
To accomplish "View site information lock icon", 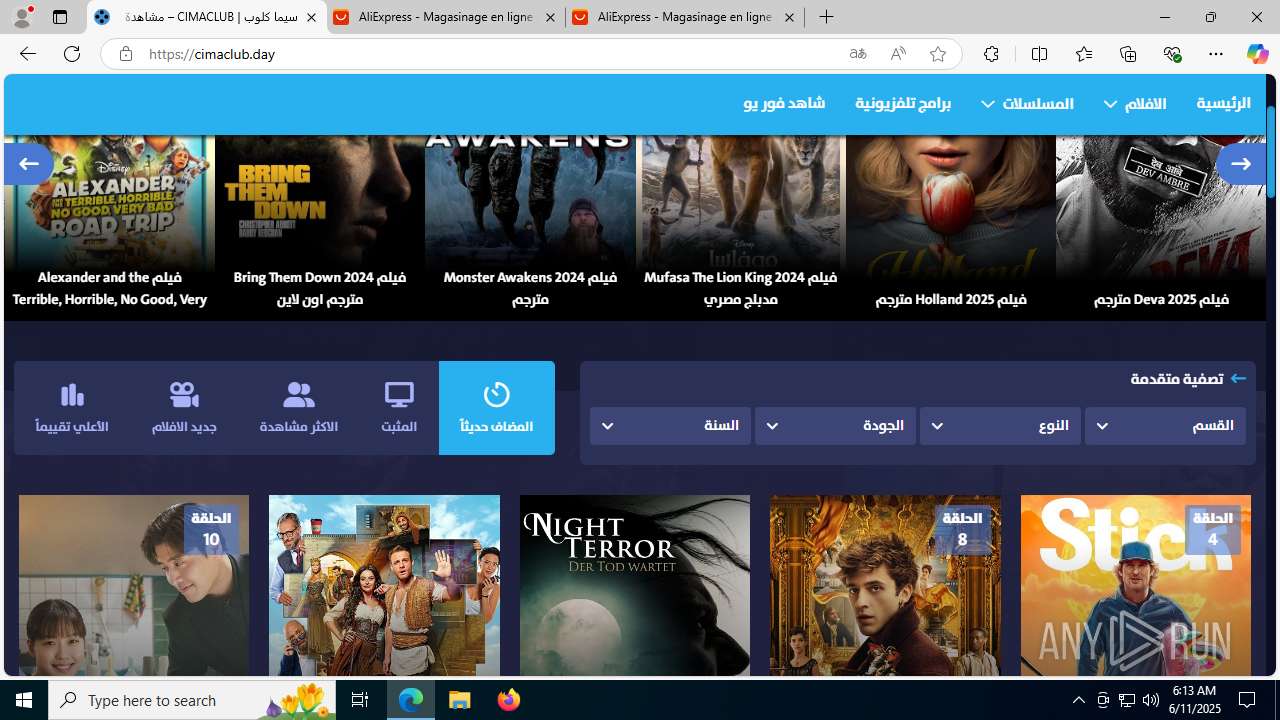I will 125,54.
